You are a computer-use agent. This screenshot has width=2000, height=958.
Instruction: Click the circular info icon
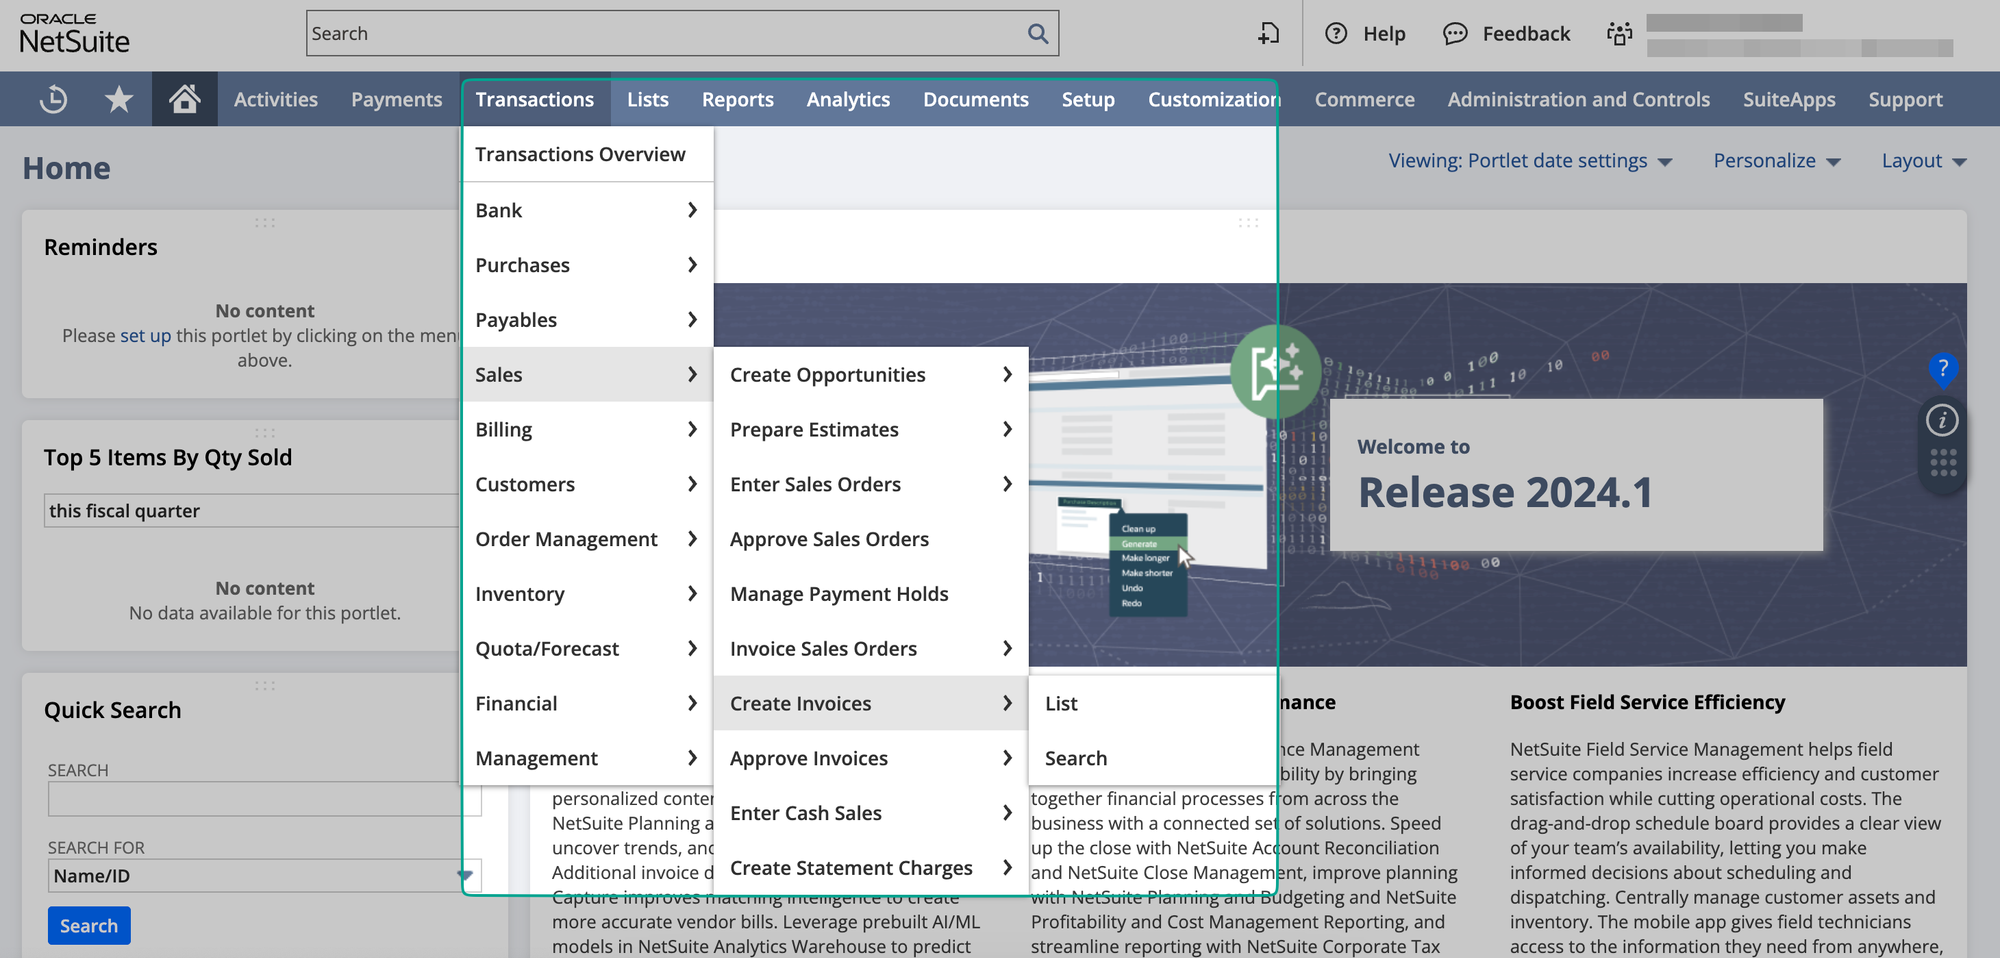tap(1942, 420)
